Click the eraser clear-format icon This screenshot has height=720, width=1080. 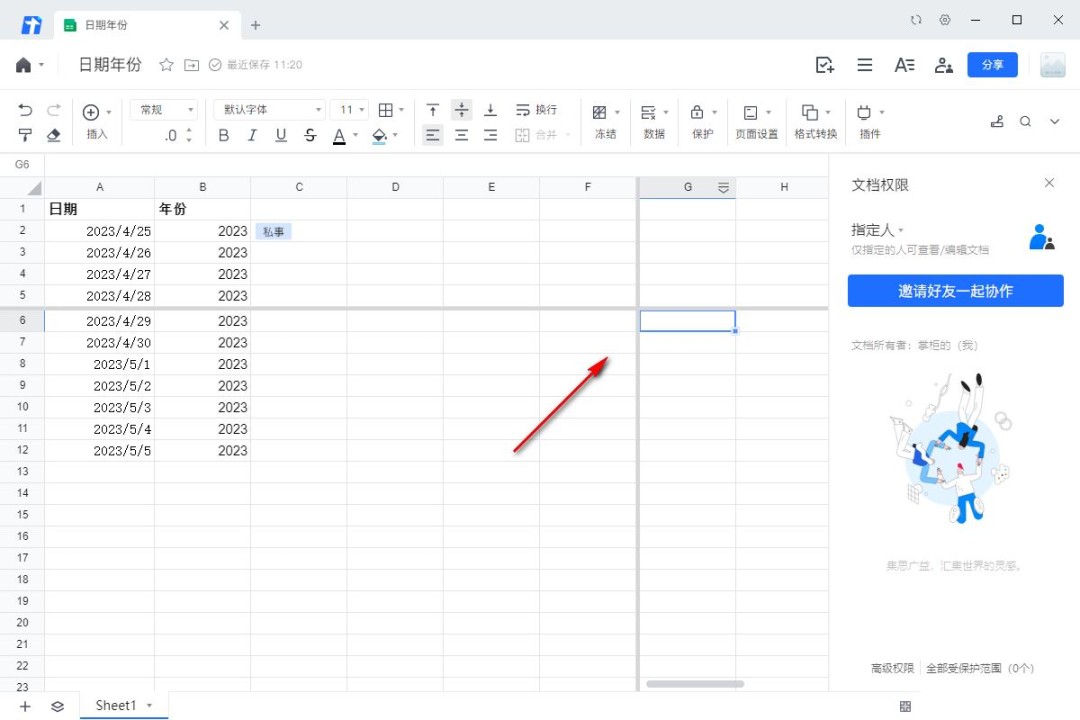(x=54, y=135)
